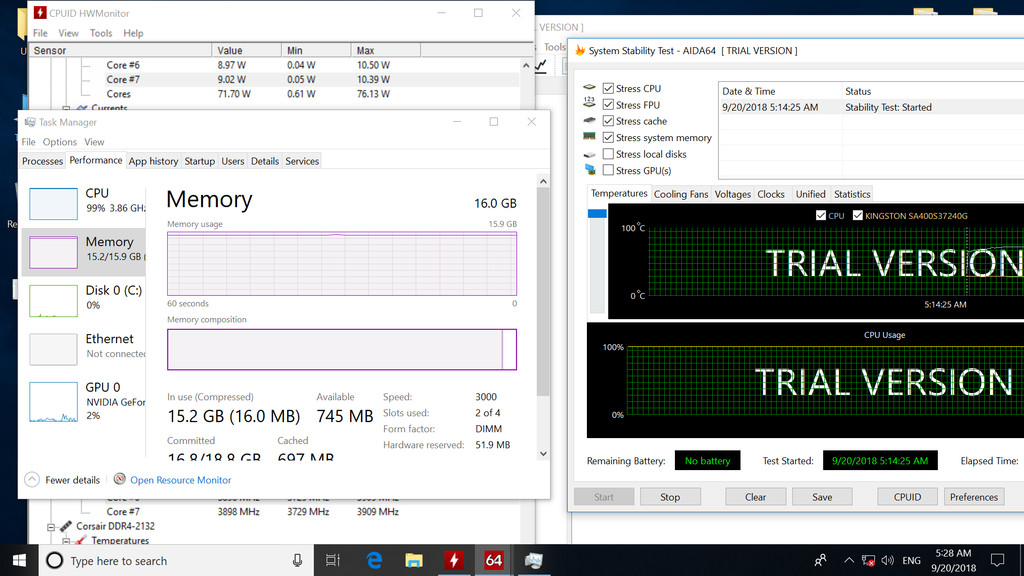
Task: Select the Temperatures tab
Action: click(x=618, y=193)
